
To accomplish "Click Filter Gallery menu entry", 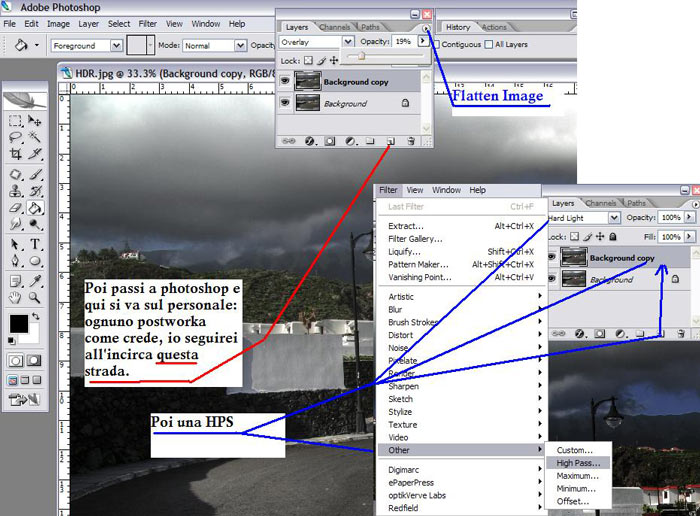I will click(x=415, y=238).
